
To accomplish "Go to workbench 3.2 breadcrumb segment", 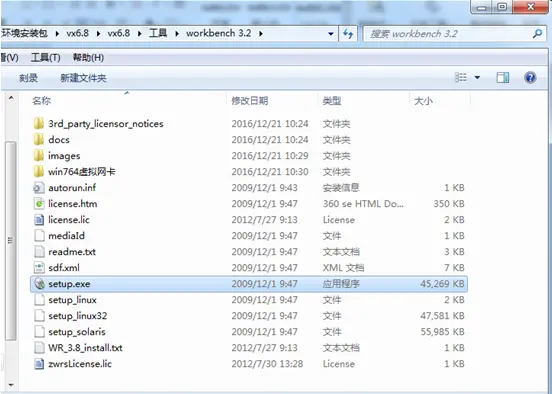I will coord(218,33).
